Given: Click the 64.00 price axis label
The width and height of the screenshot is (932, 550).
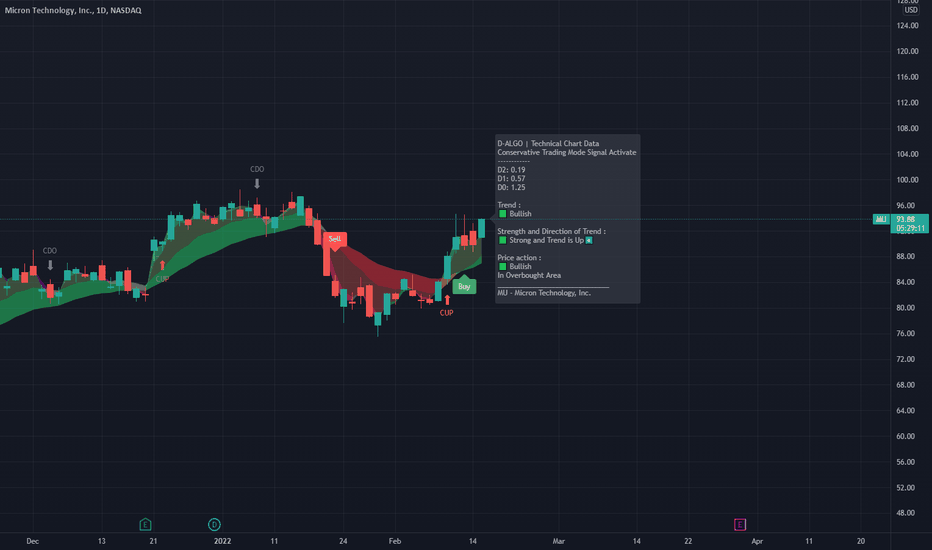Looking at the screenshot, I should pyautogui.click(x=907, y=410).
